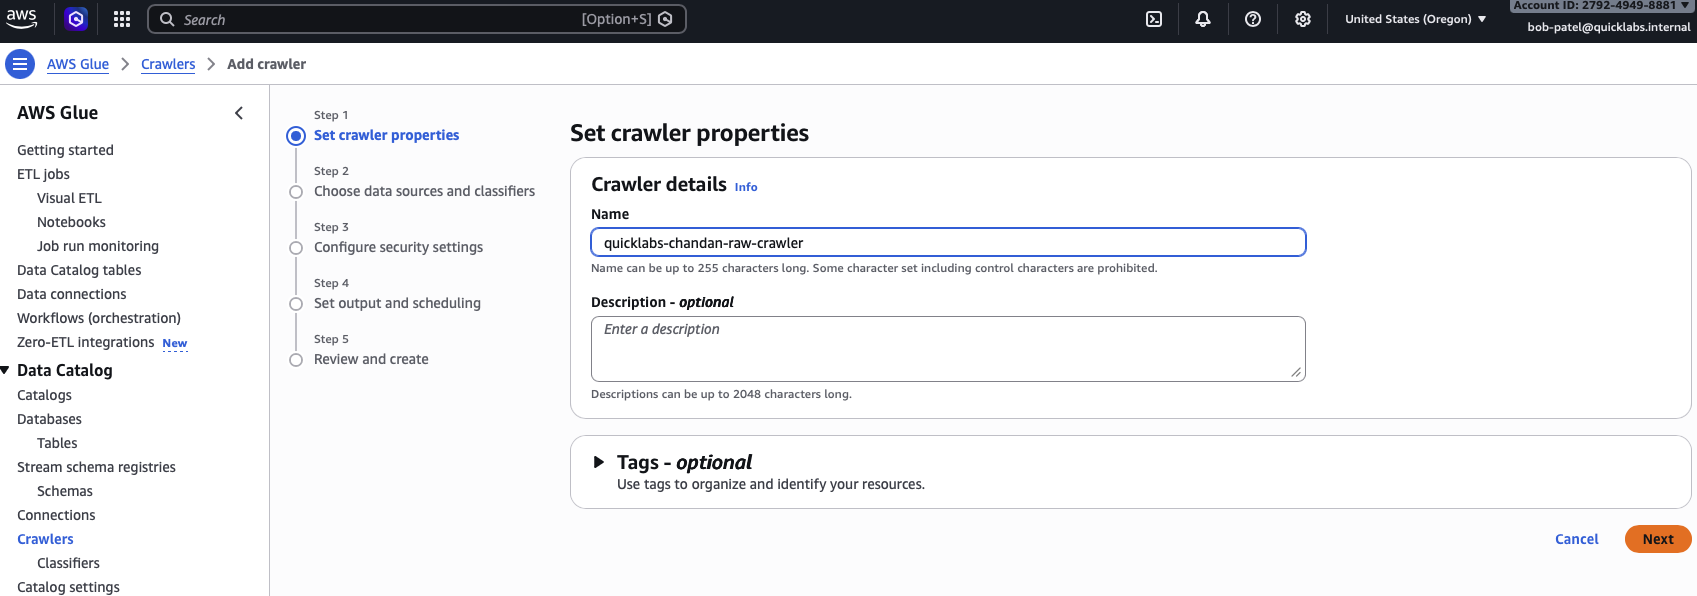Screen dimensions: 1697x596
Task: Select Step 3 Configure security settings
Action: click(x=398, y=247)
